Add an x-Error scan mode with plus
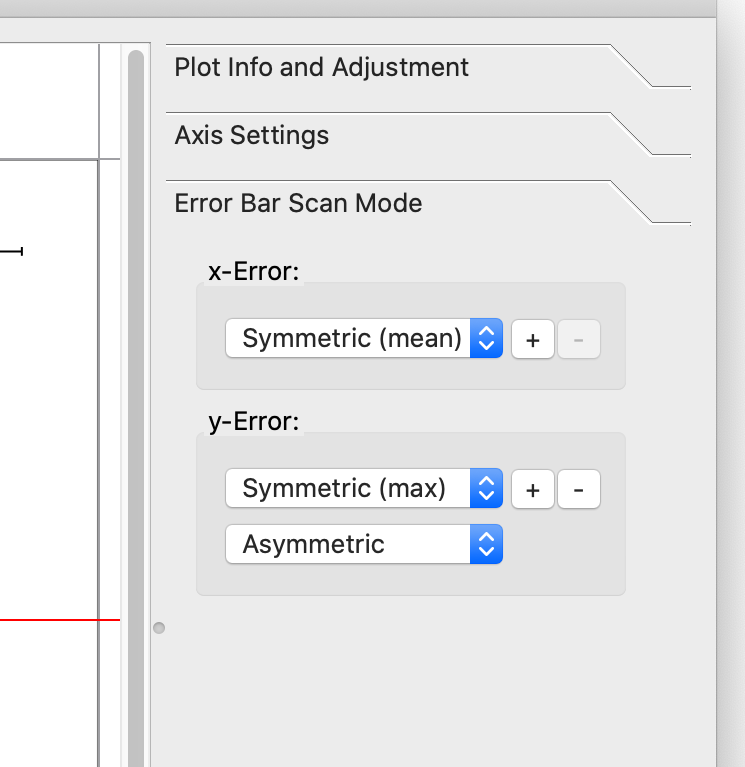This screenshot has height=767, width=745. coord(533,340)
